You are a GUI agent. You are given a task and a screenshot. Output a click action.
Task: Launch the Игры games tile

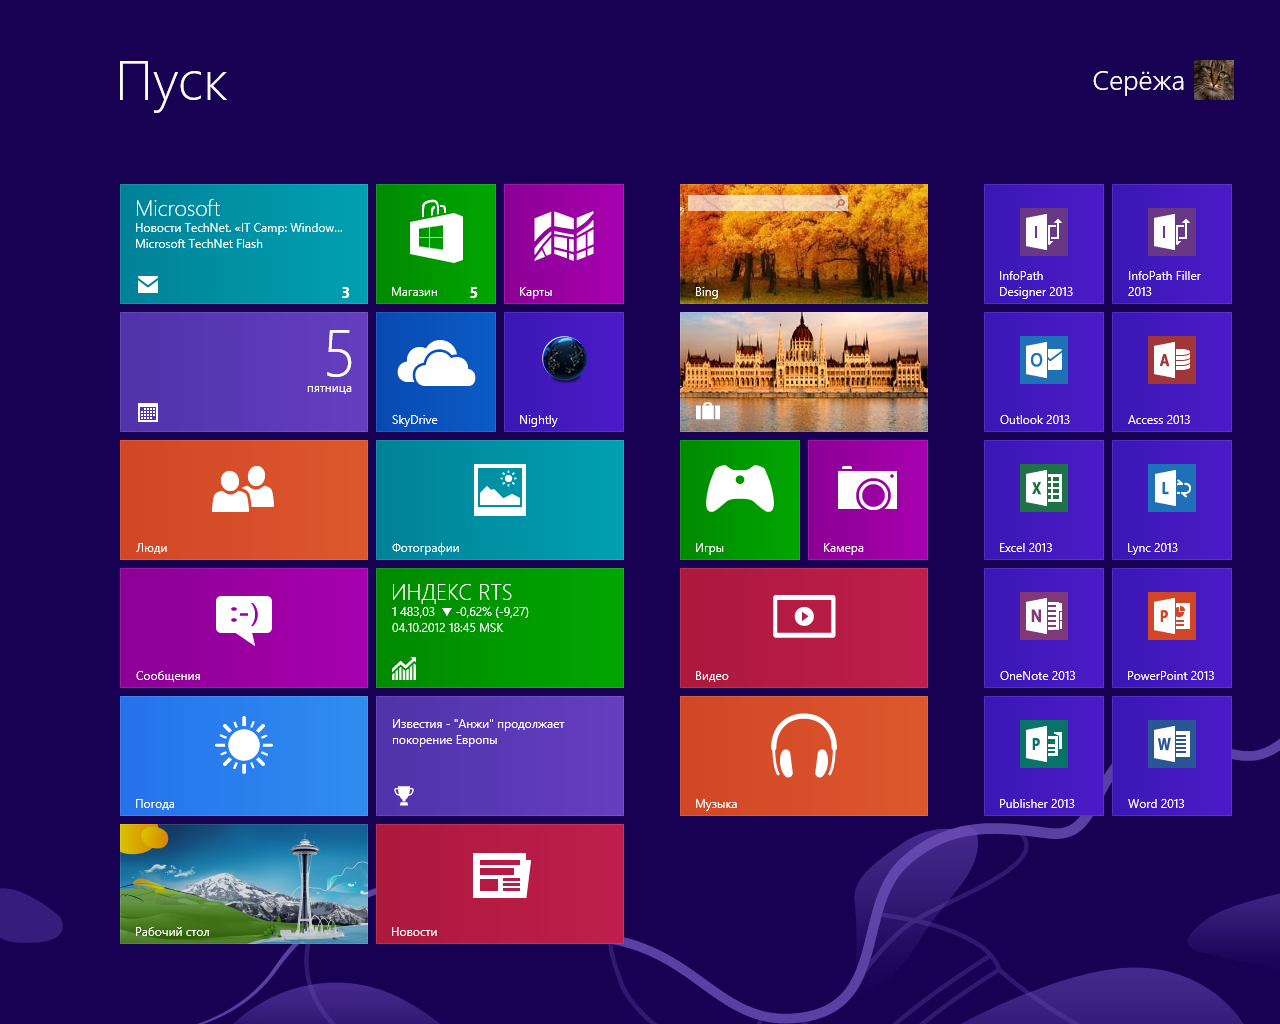(x=740, y=500)
